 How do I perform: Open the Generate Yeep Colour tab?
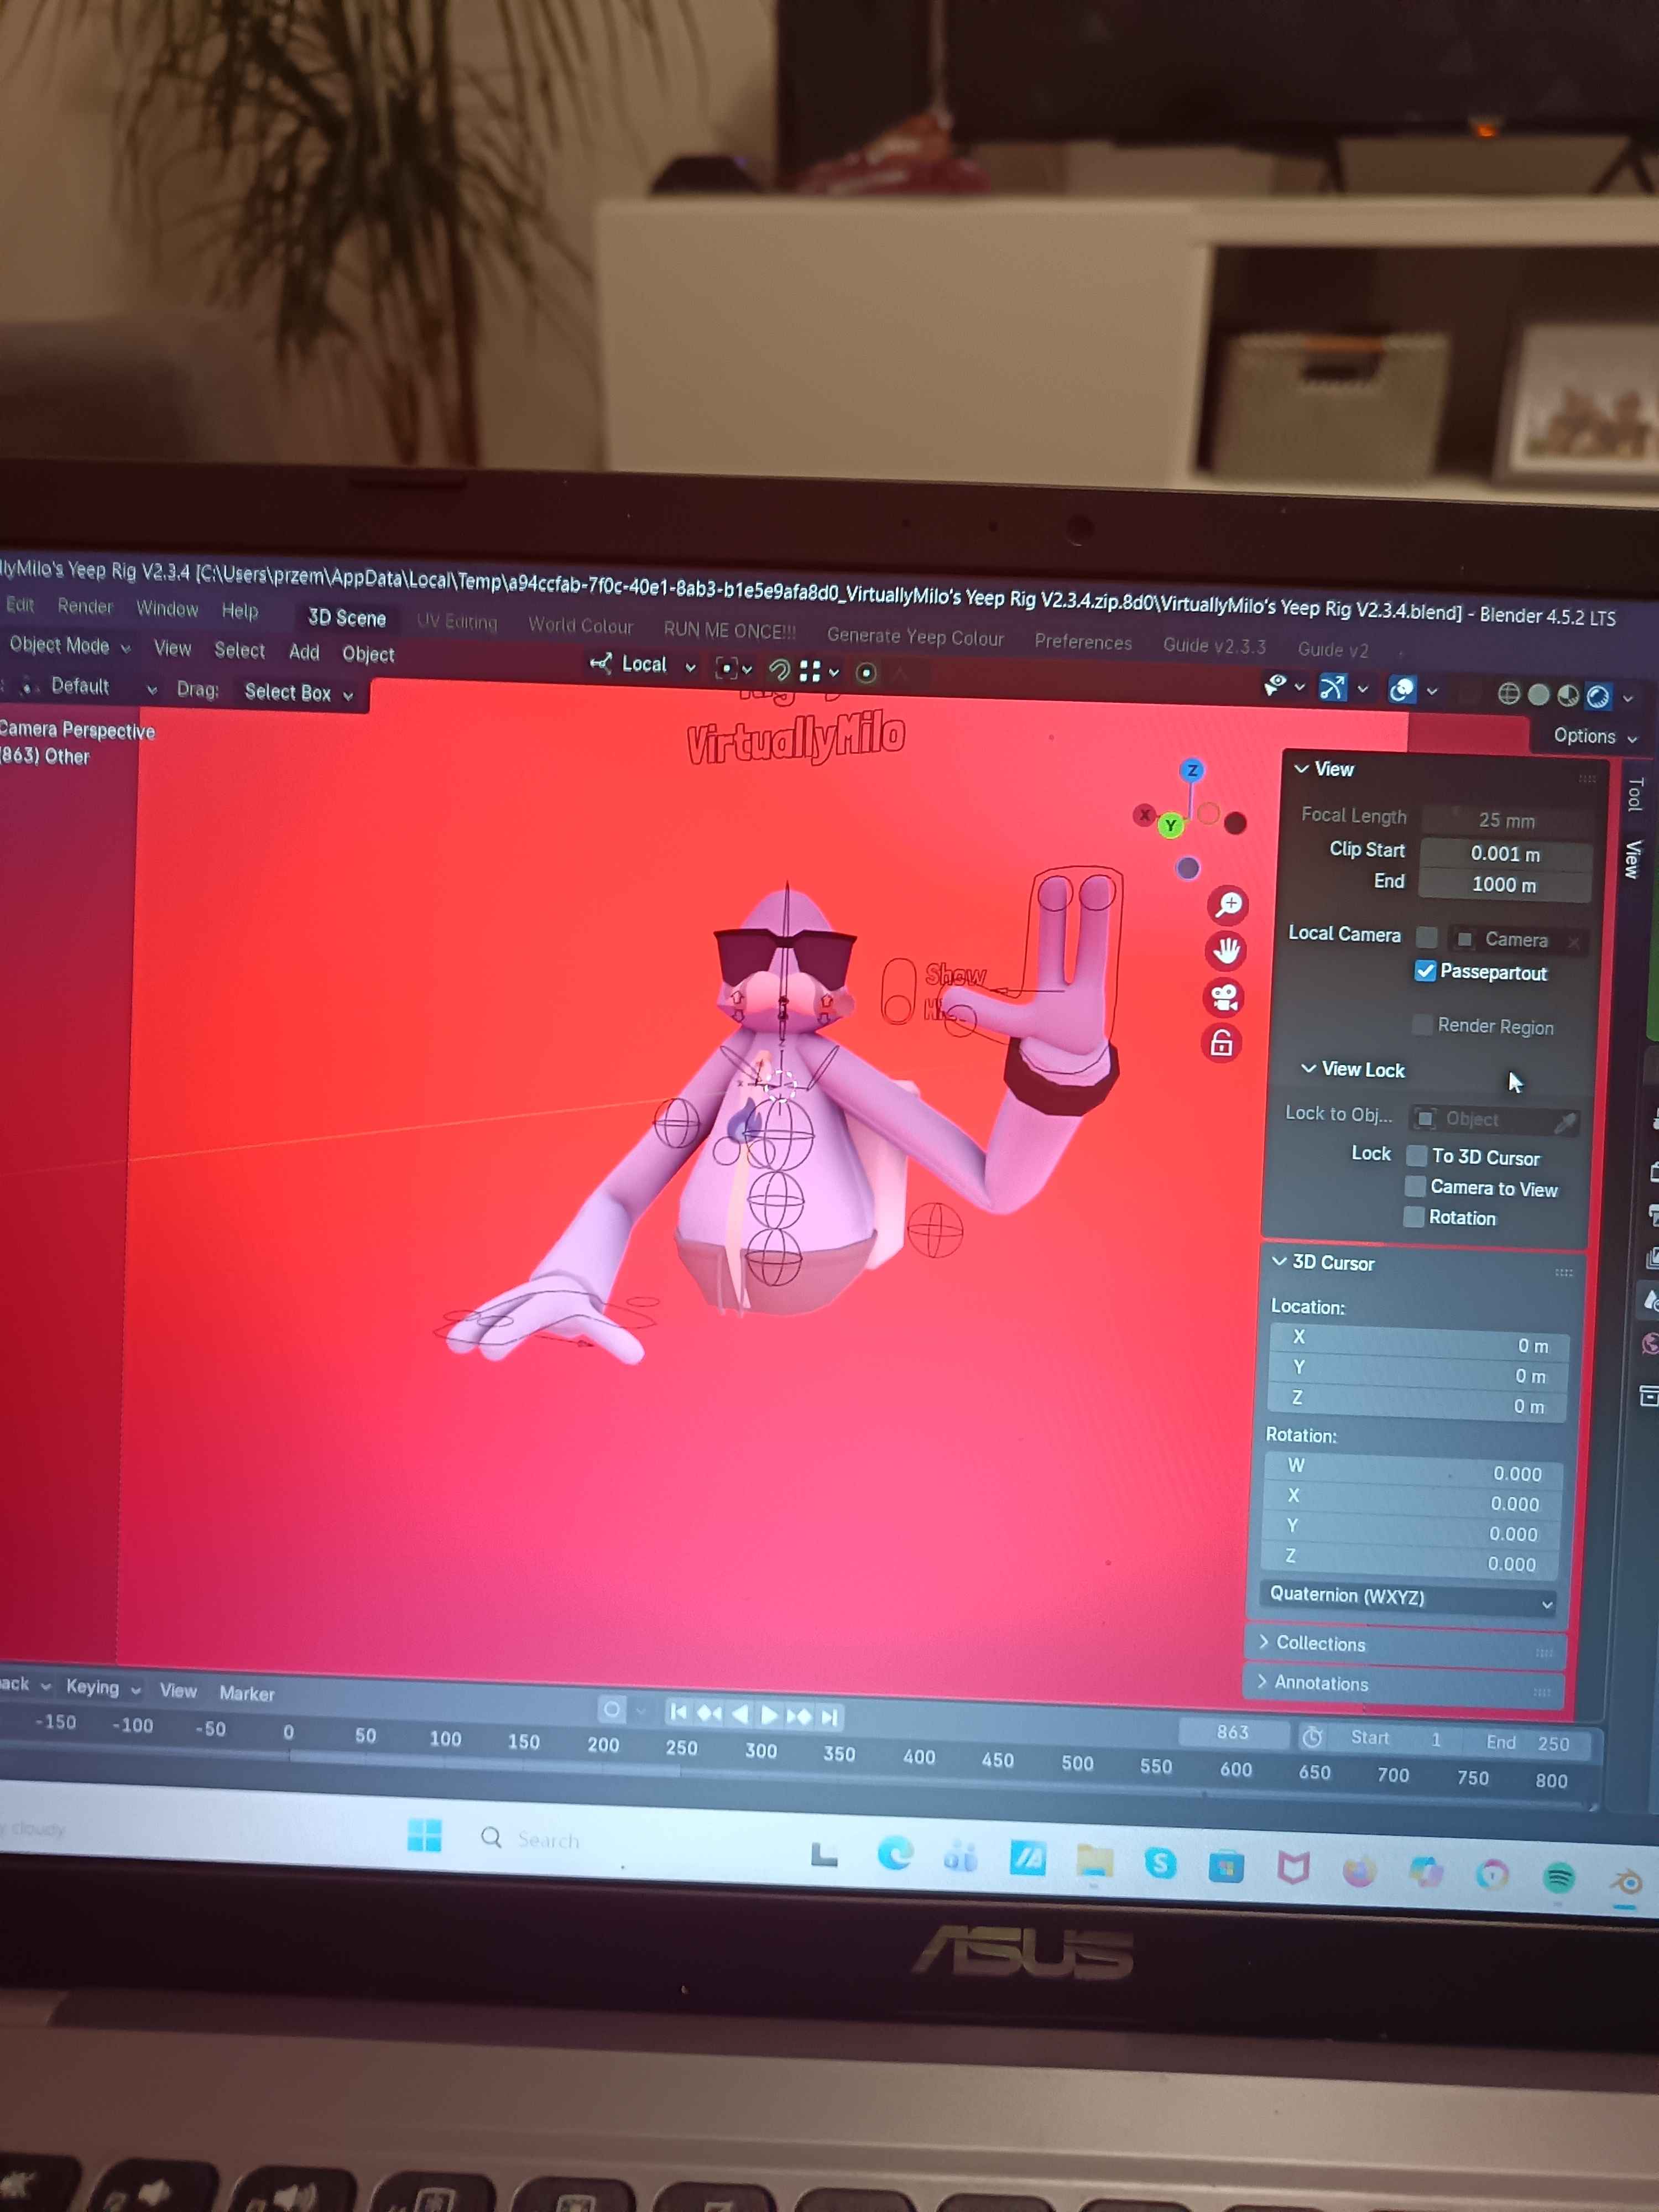click(x=915, y=637)
